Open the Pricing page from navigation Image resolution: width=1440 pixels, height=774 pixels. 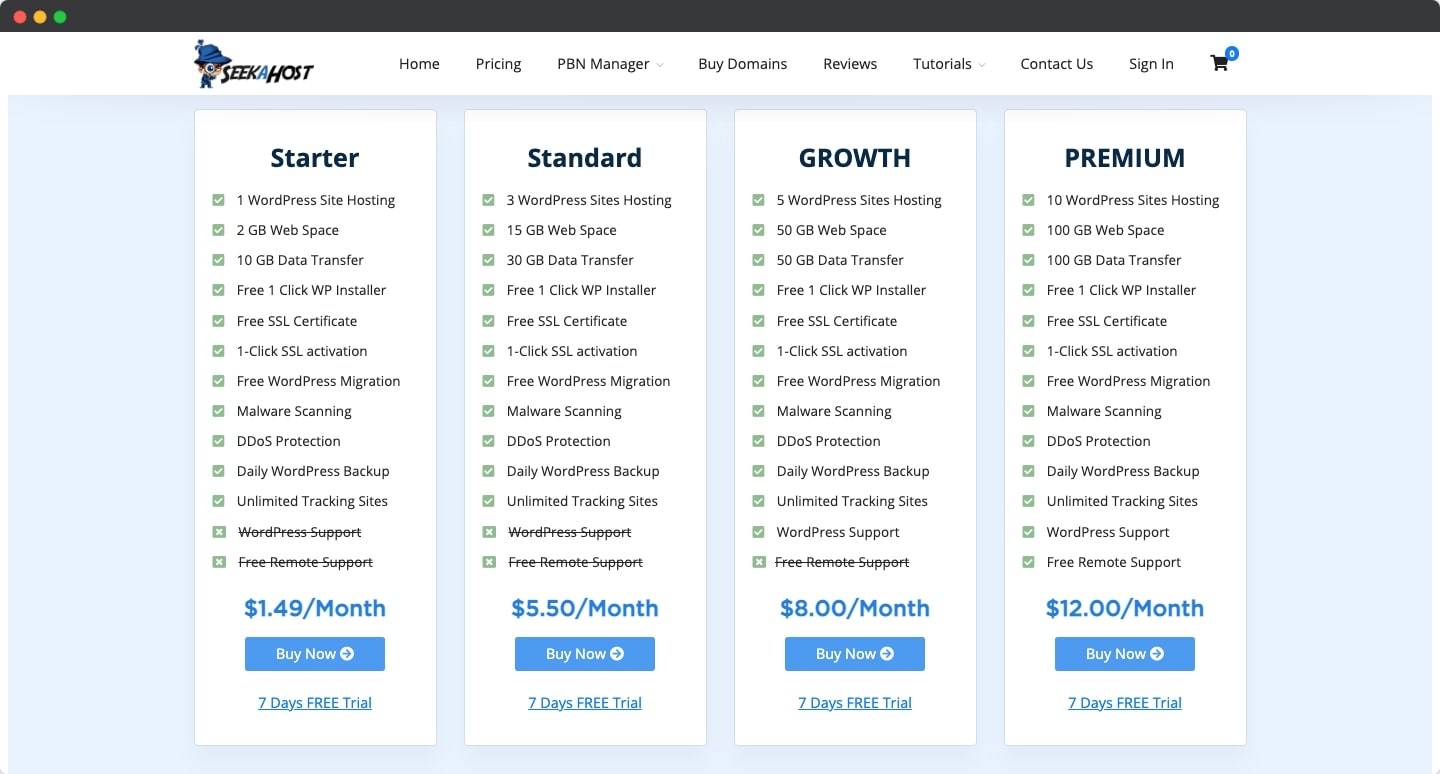pyautogui.click(x=498, y=64)
